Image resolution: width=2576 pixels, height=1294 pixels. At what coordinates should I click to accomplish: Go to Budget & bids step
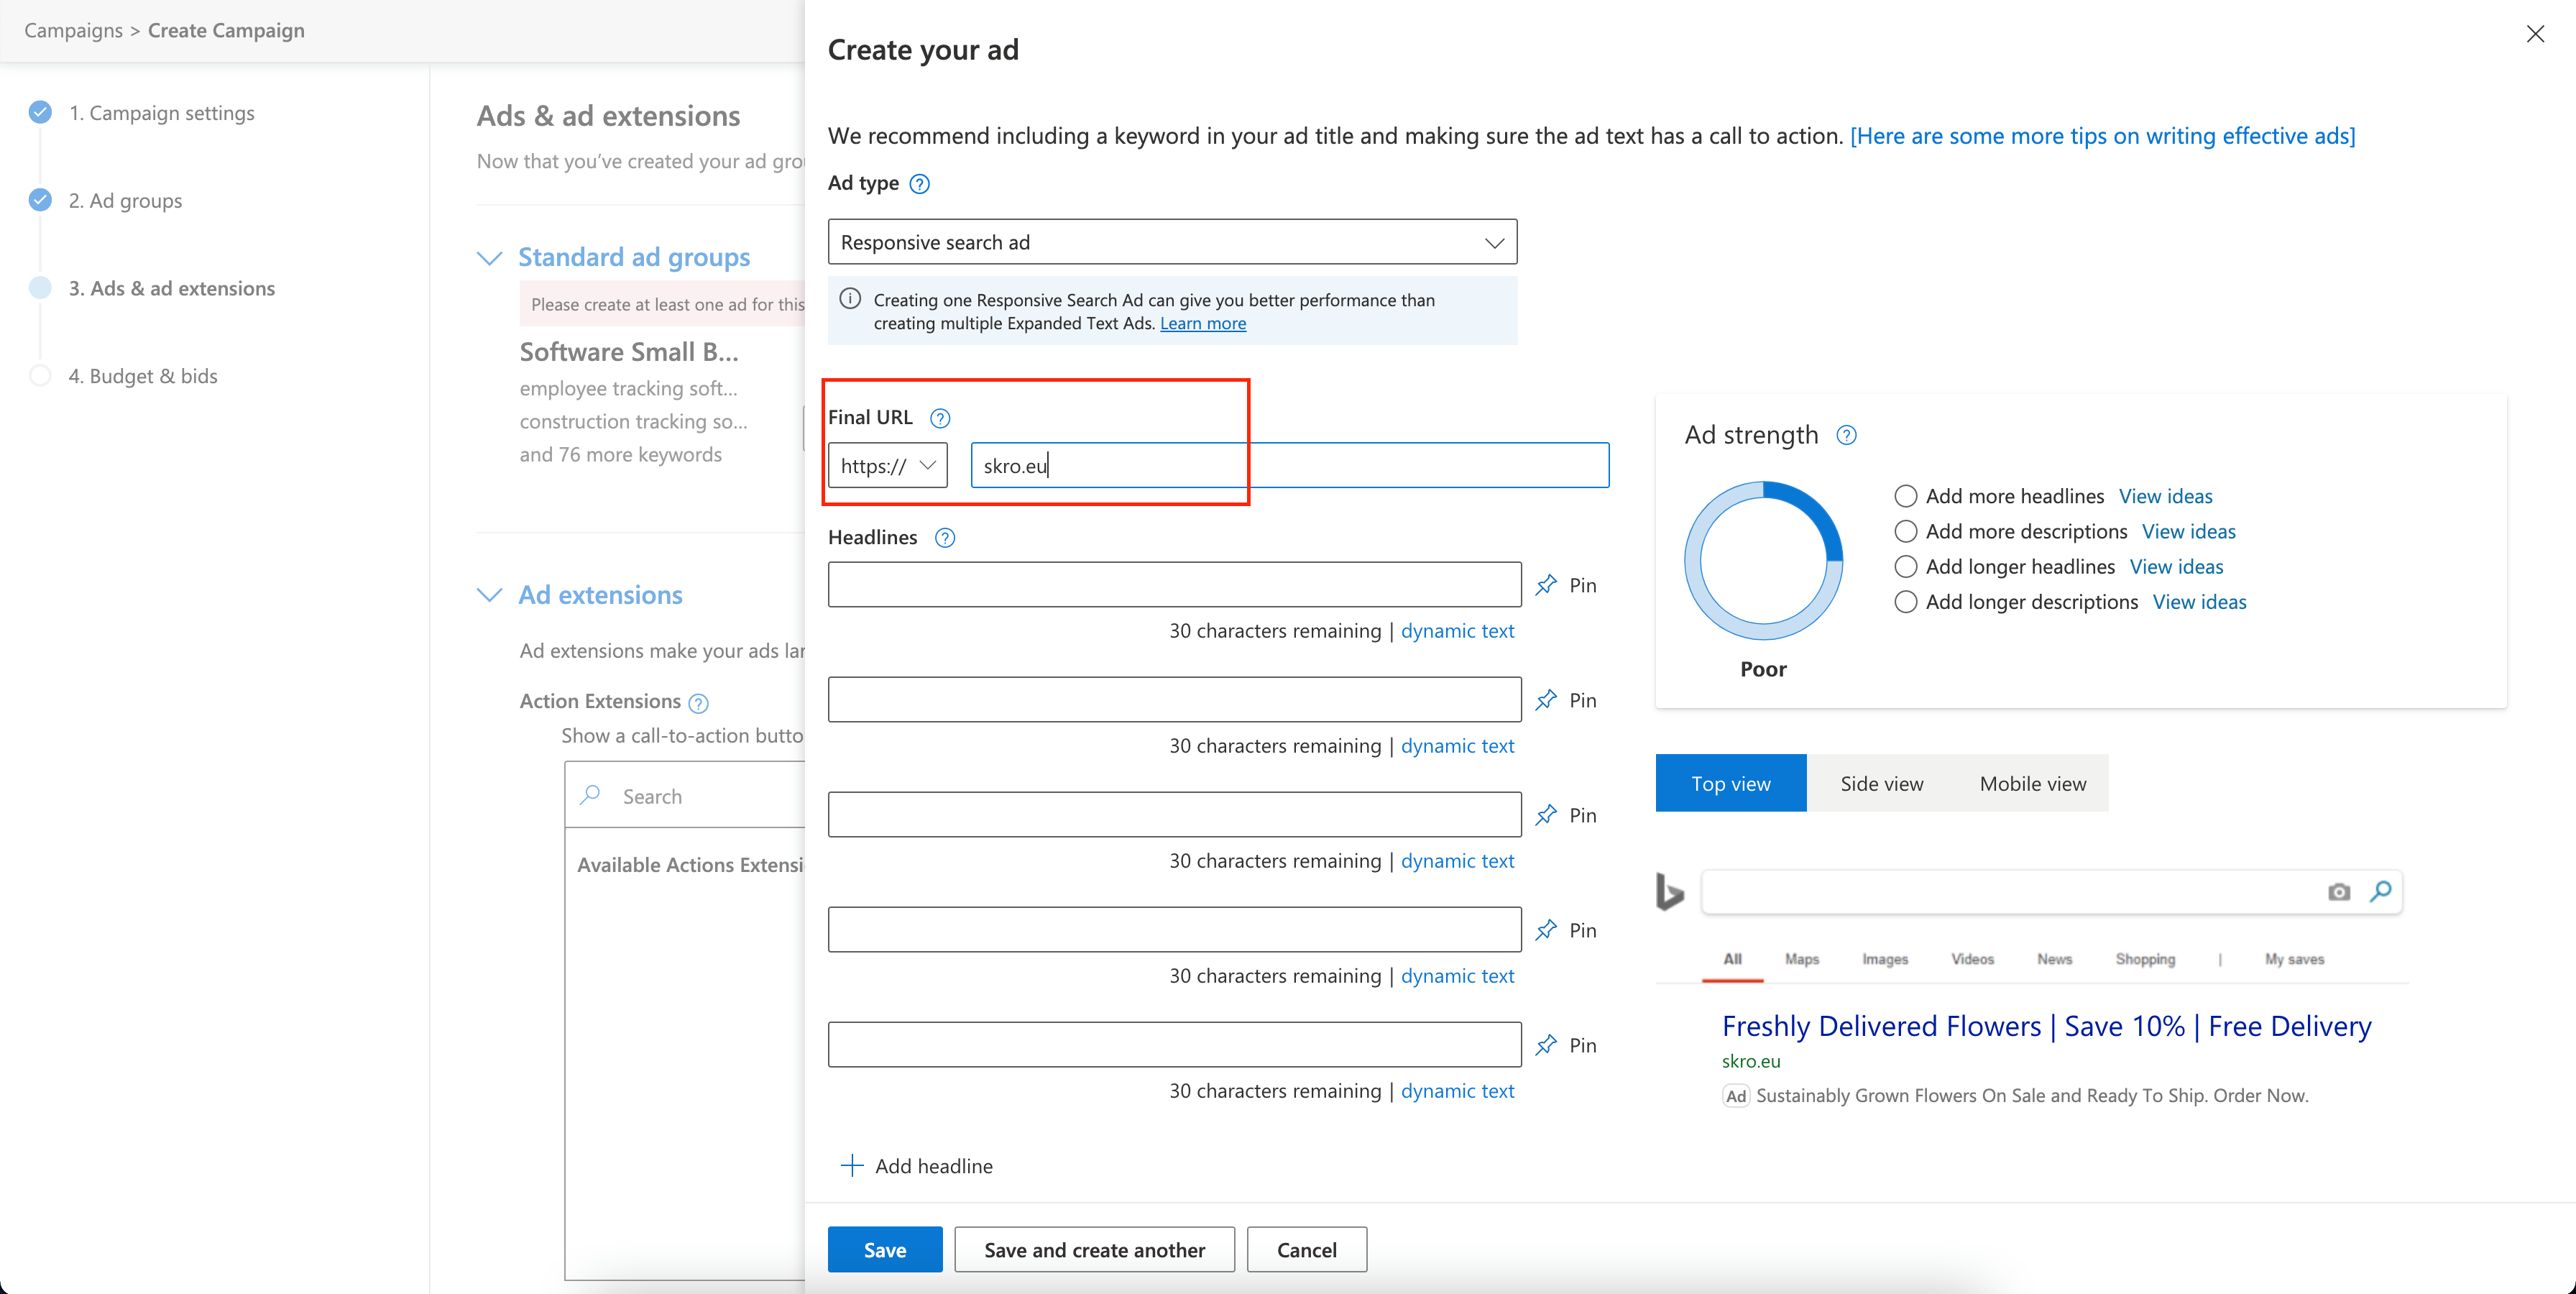point(143,376)
